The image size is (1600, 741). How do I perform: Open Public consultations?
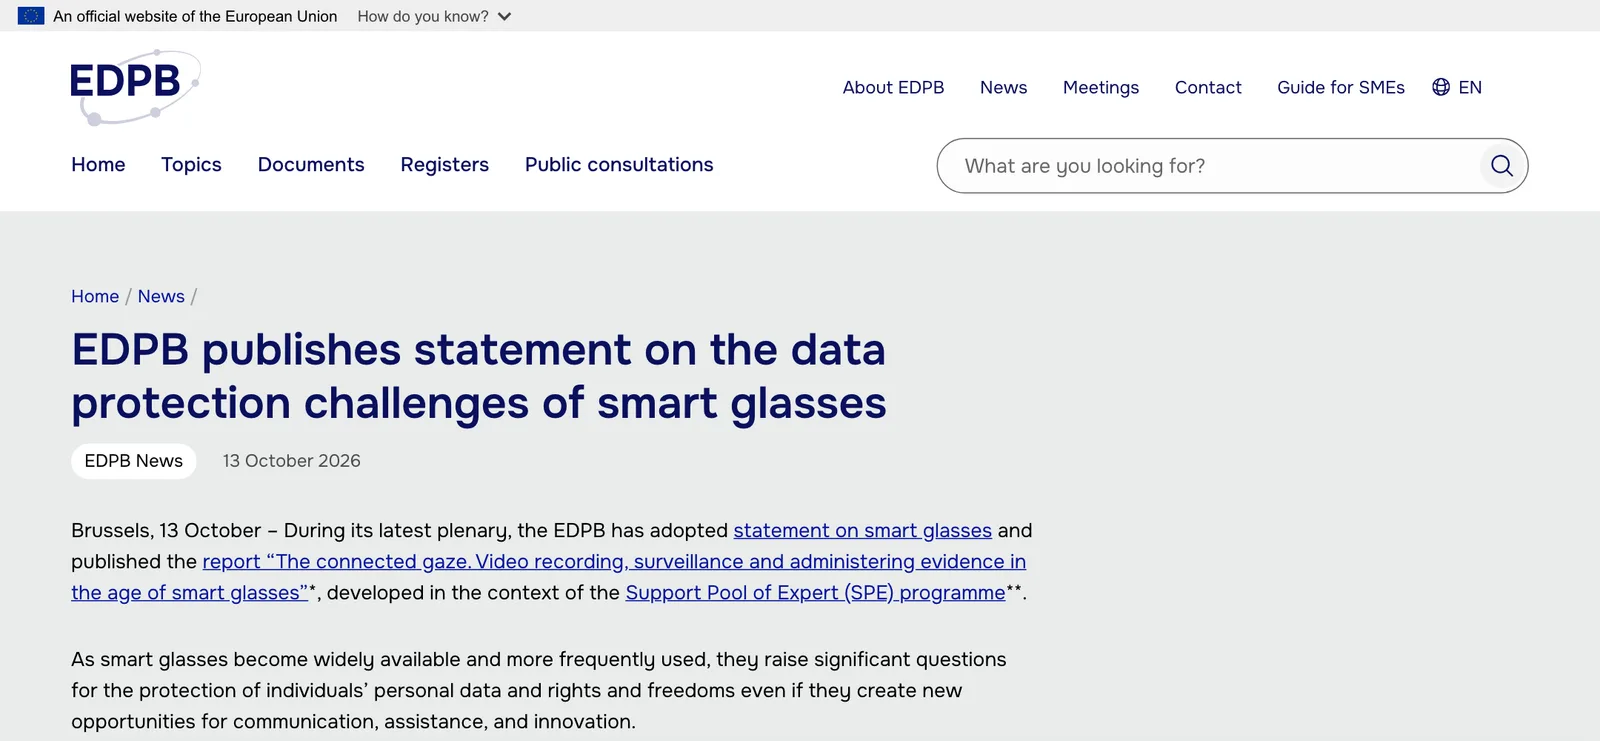tap(619, 165)
